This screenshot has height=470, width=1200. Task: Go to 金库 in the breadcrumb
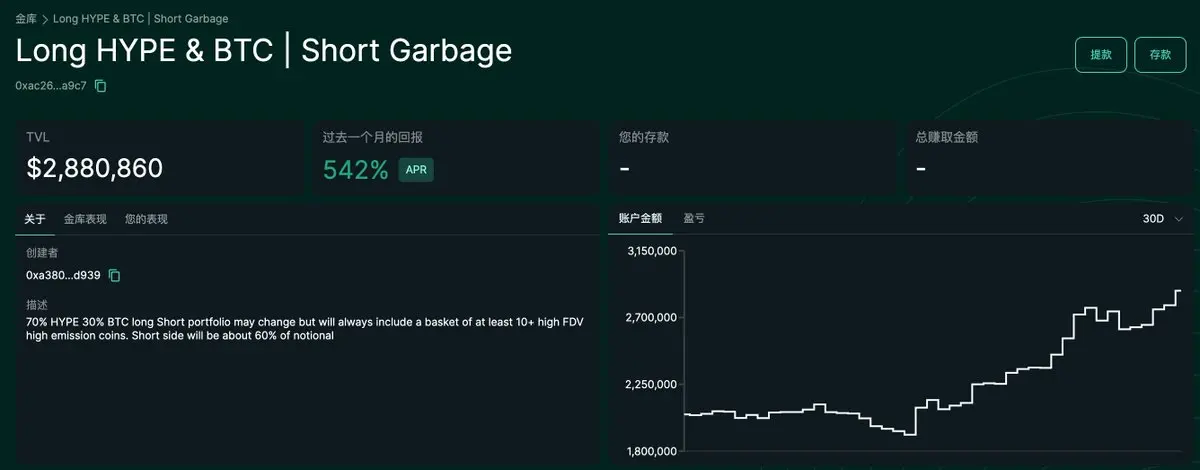26,18
